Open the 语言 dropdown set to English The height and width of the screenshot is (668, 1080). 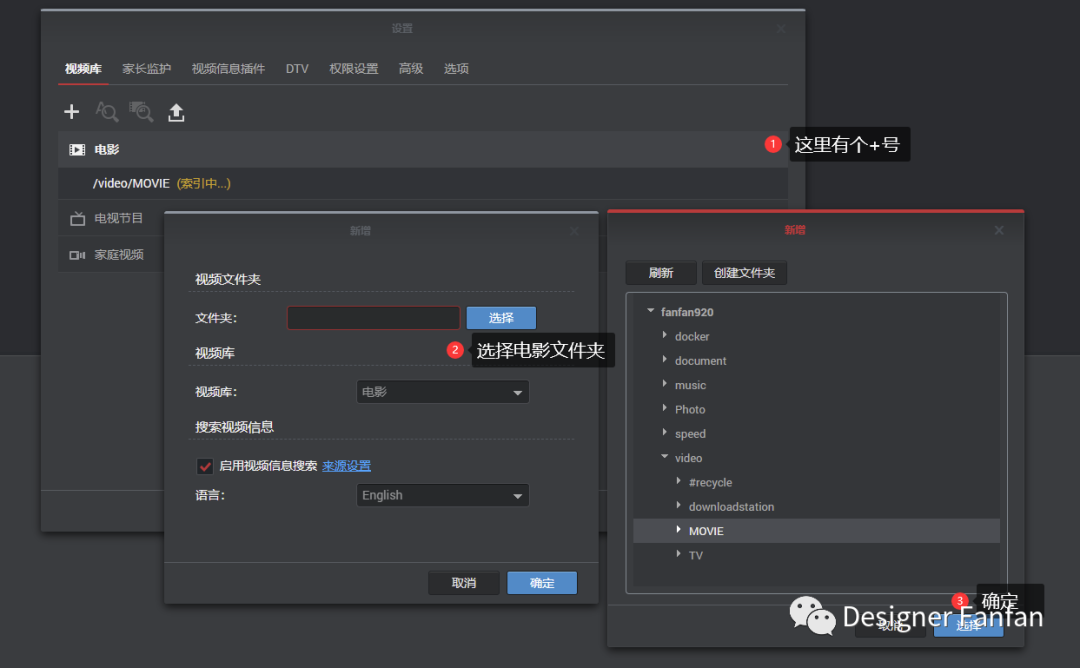pos(442,495)
